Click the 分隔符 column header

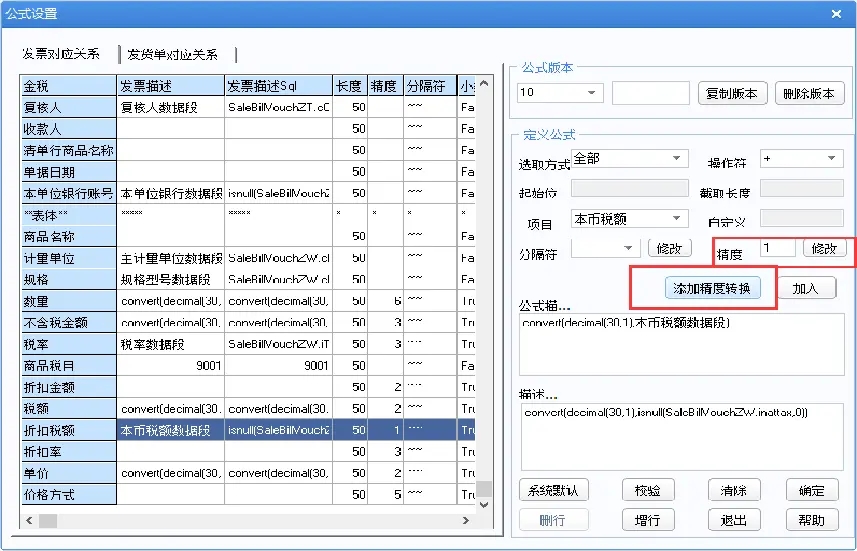(430, 86)
